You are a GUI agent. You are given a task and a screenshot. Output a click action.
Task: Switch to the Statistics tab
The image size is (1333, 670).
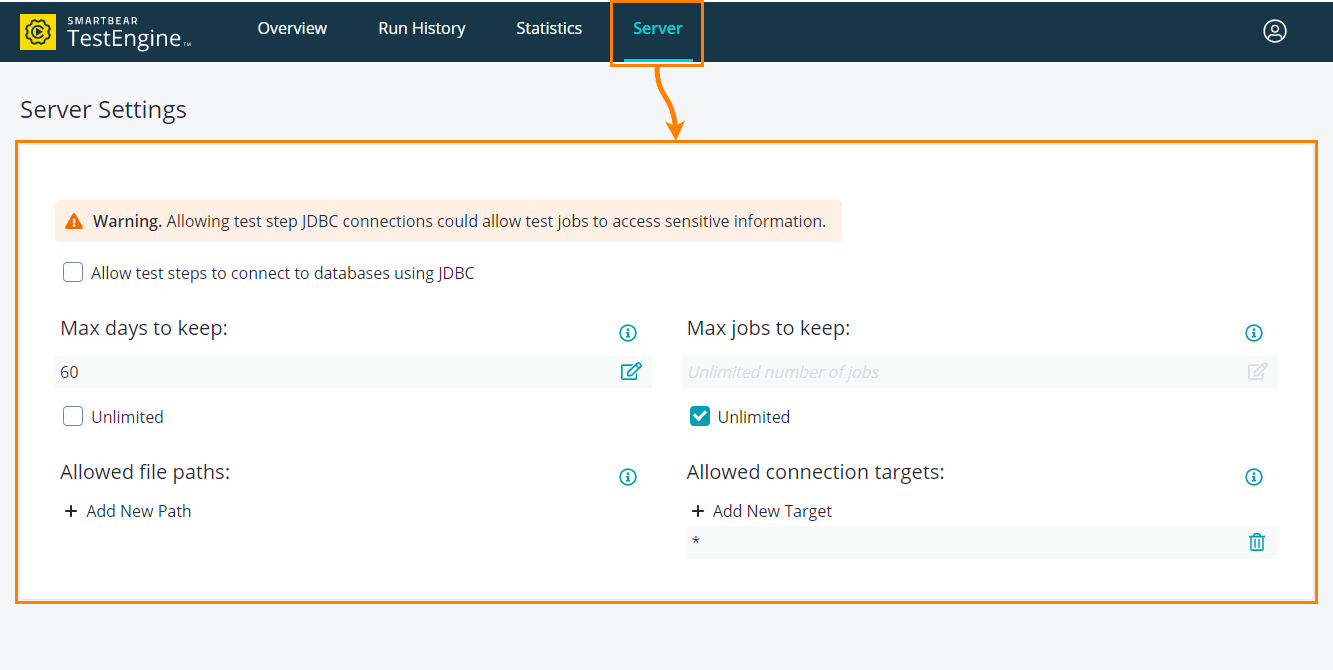tap(548, 28)
